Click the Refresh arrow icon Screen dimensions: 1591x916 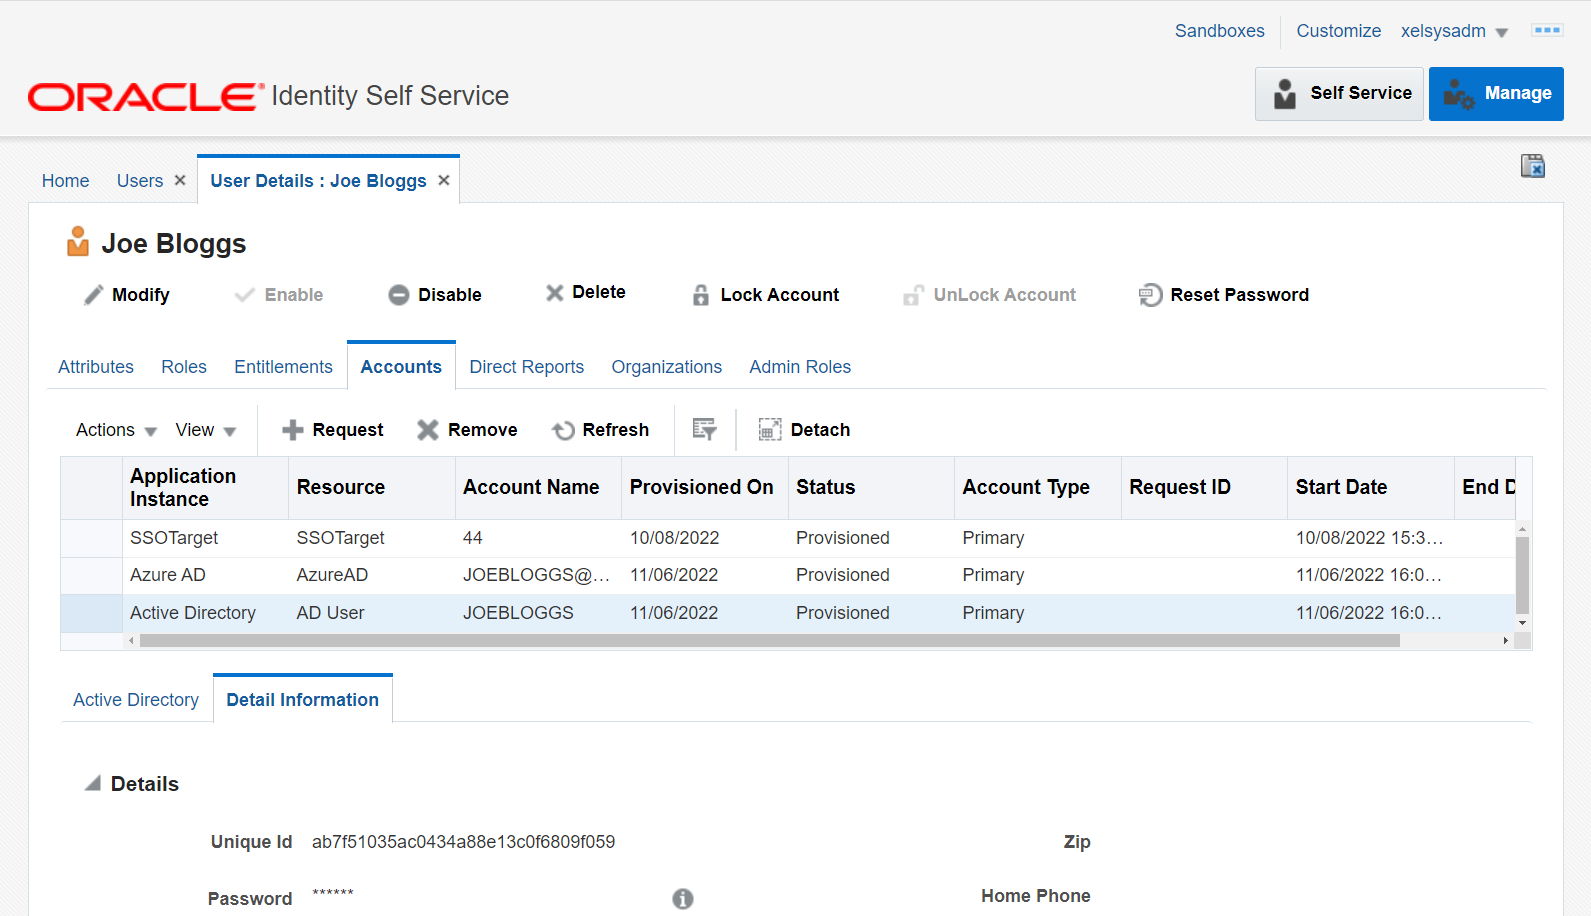[564, 430]
